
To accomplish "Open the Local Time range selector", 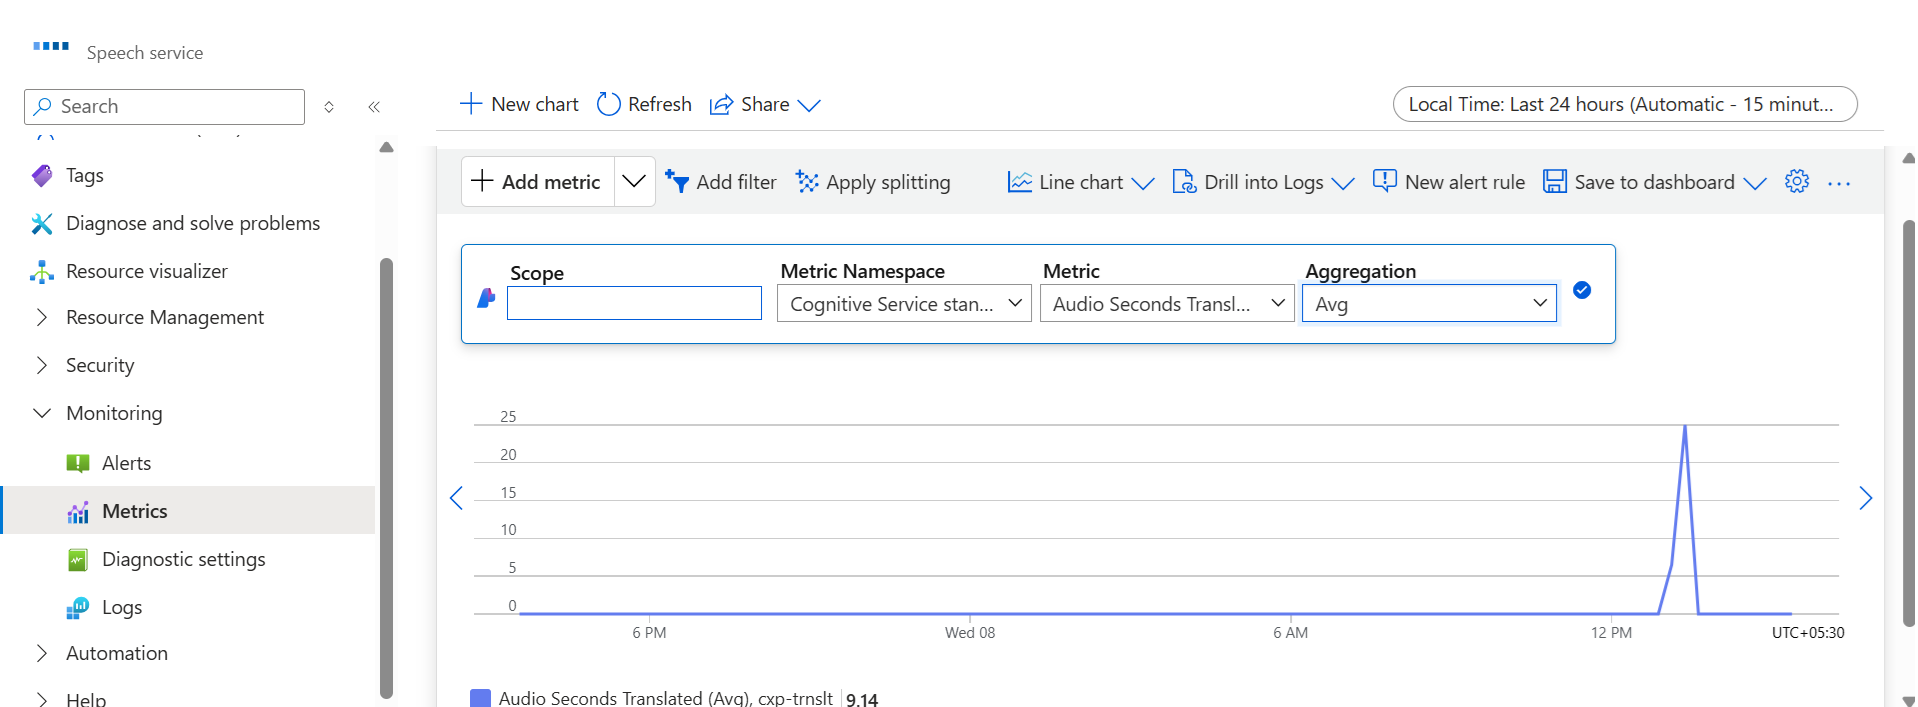I will click(1625, 104).
